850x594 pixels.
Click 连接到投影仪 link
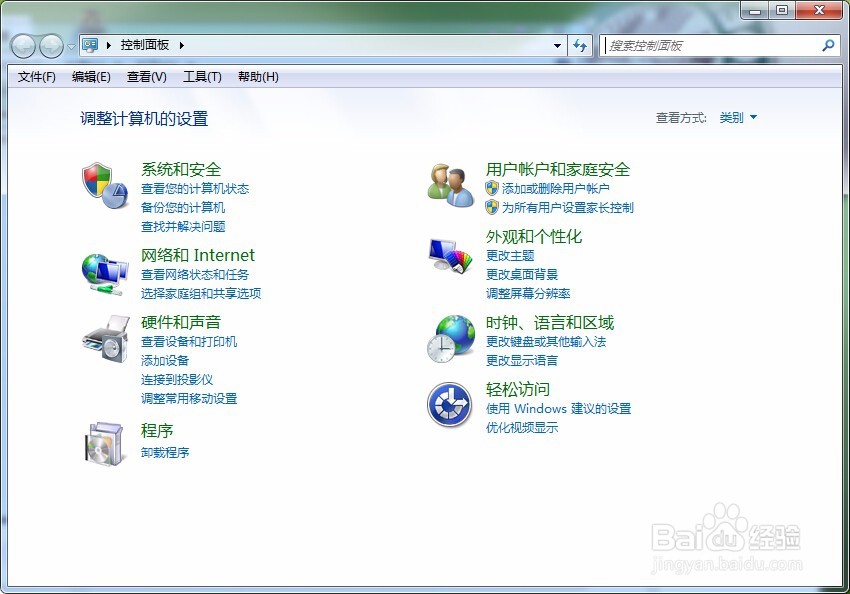177,379
